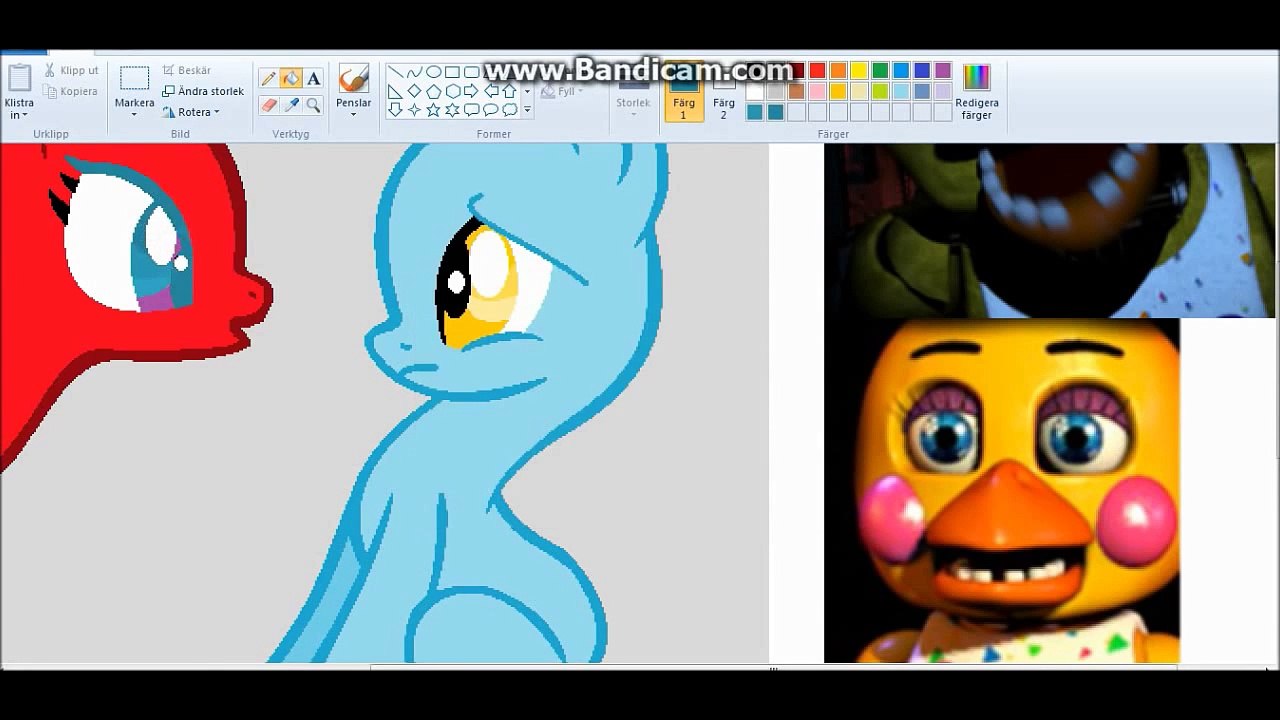Open Redigera färger color editor
This screenshot has height=720, width=1280.
pos(977,92)
